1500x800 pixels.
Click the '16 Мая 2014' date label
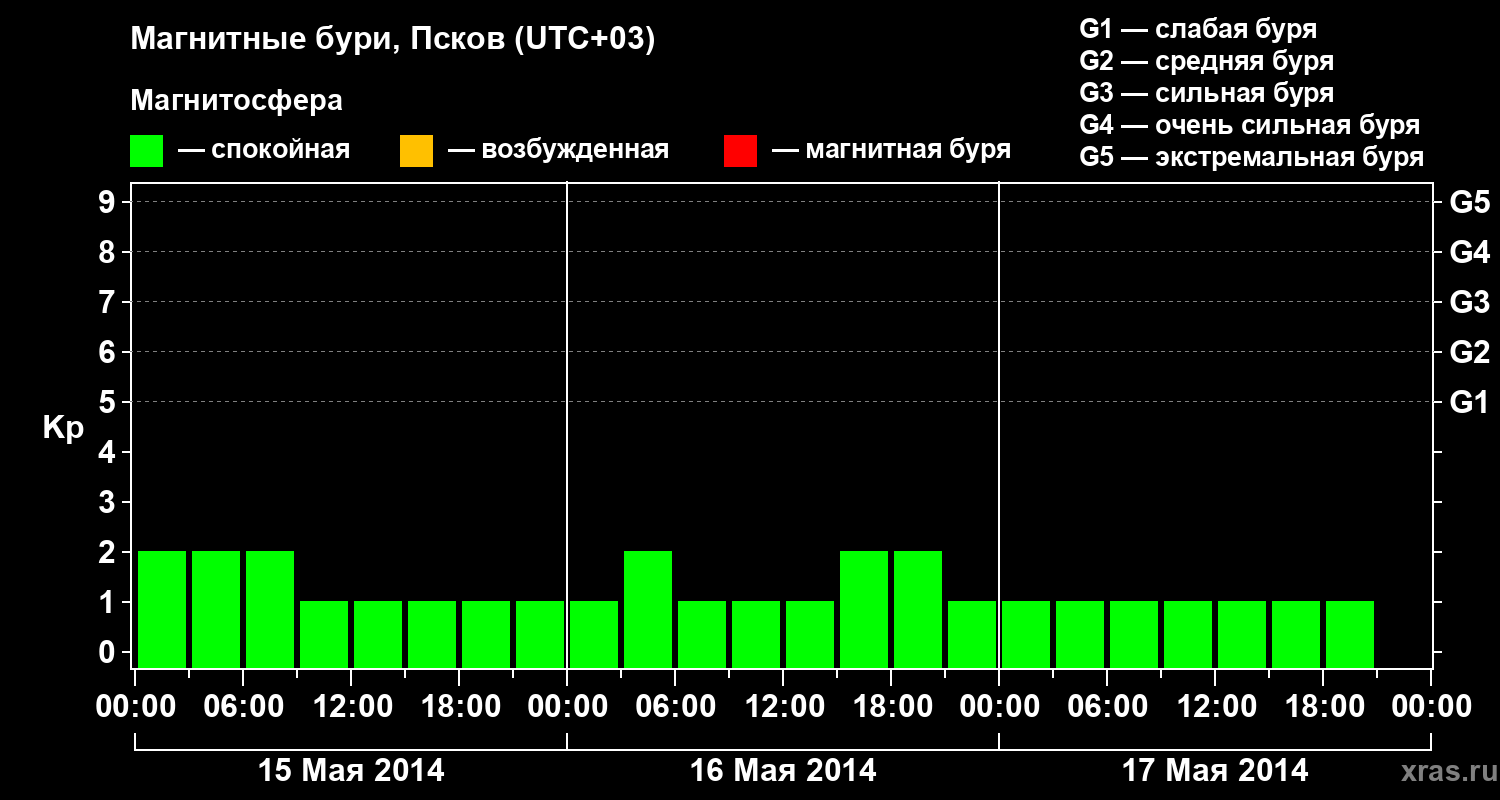click(783, 771)
